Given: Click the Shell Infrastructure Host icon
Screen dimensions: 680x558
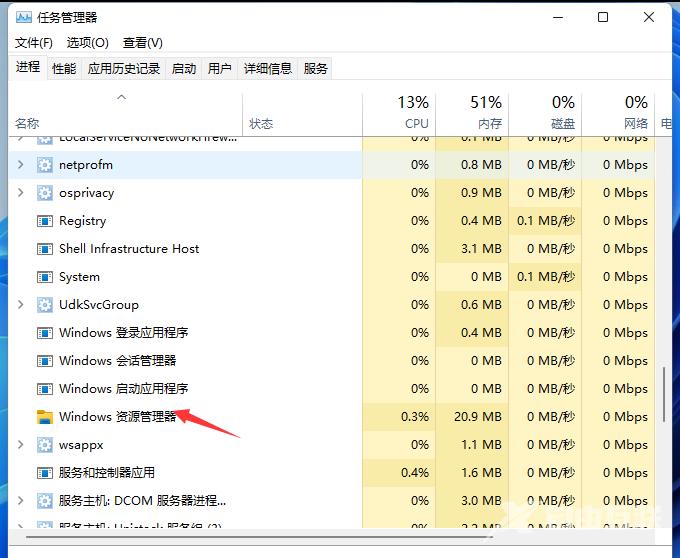Looking at the screenshot, I should [x=45, y=249].
